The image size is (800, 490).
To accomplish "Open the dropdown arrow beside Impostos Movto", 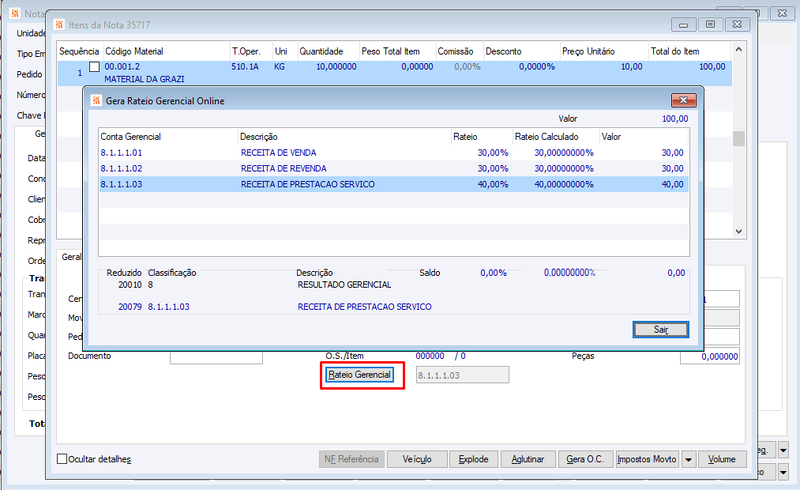I will tap(688, 459).
